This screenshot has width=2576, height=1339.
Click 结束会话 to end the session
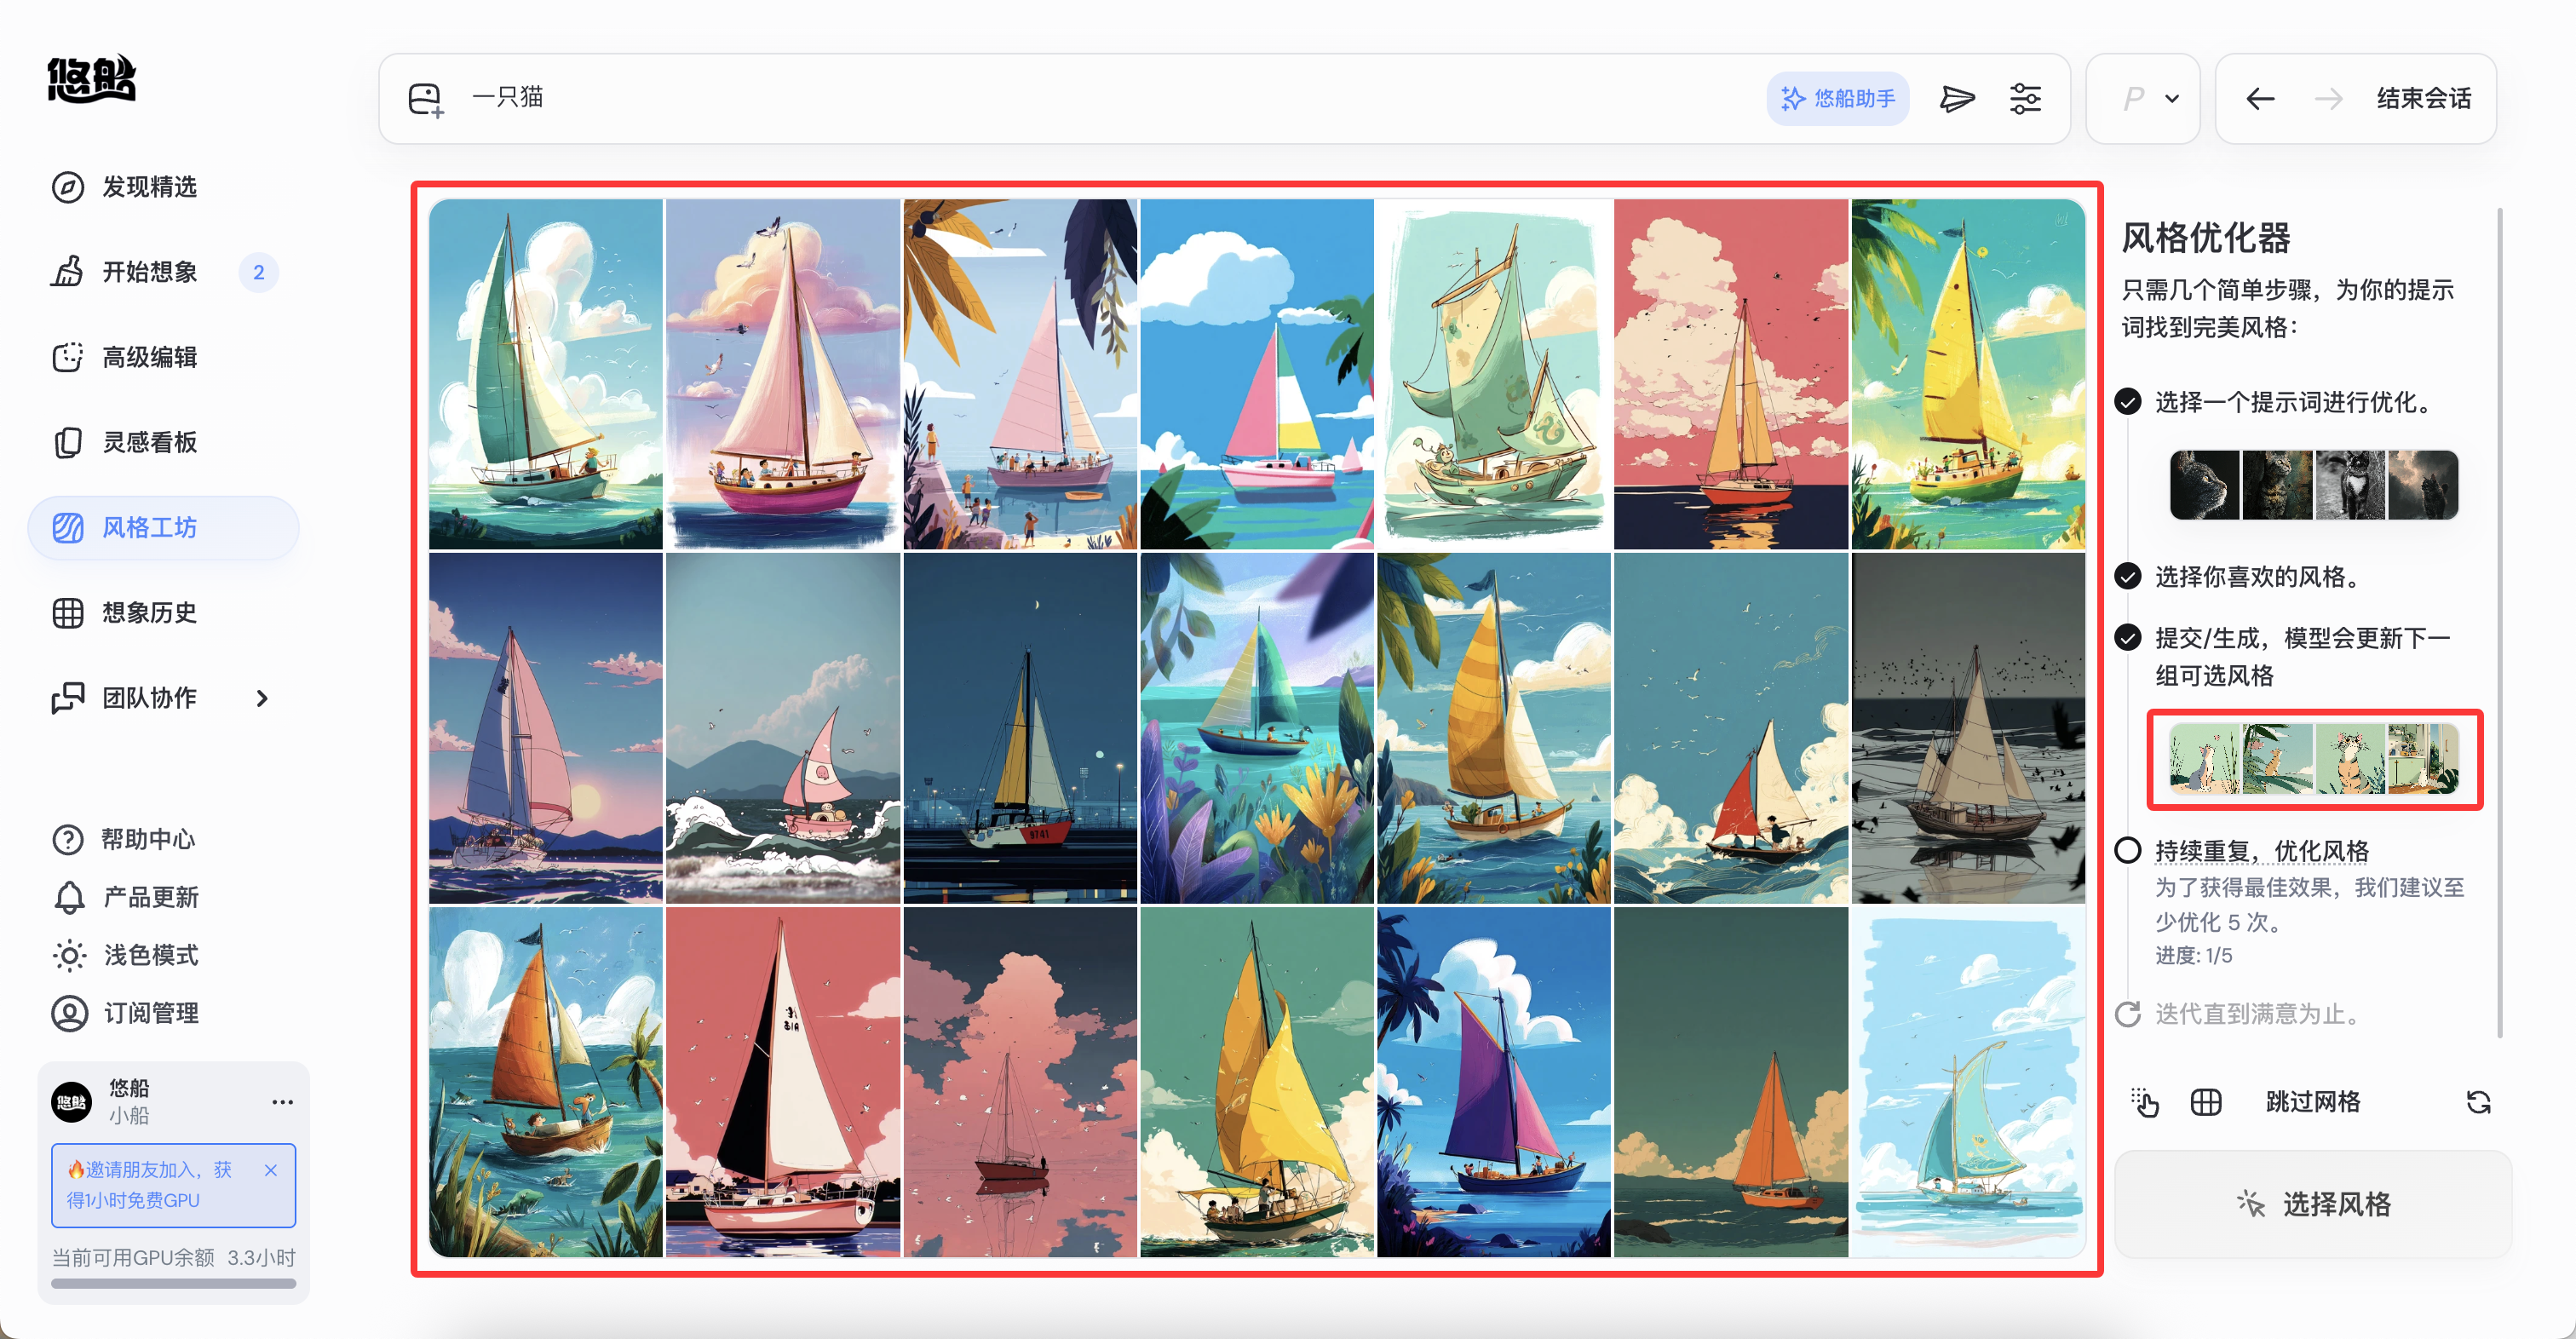[x=2423, y=98]
